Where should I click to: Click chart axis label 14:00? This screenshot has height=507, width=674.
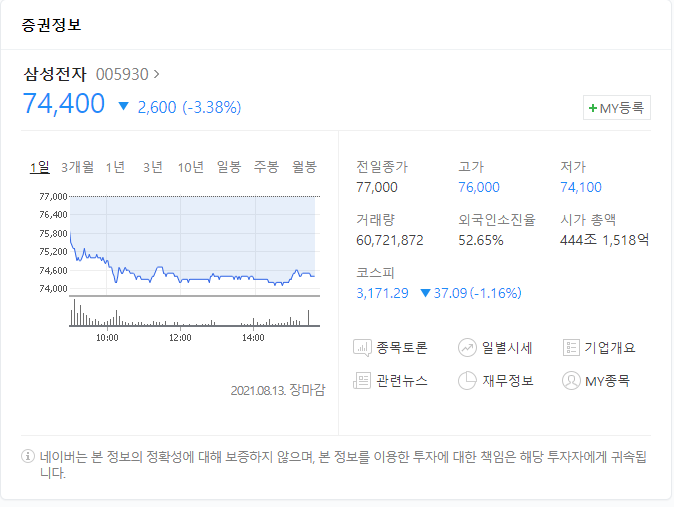click(x=253, y=338)
